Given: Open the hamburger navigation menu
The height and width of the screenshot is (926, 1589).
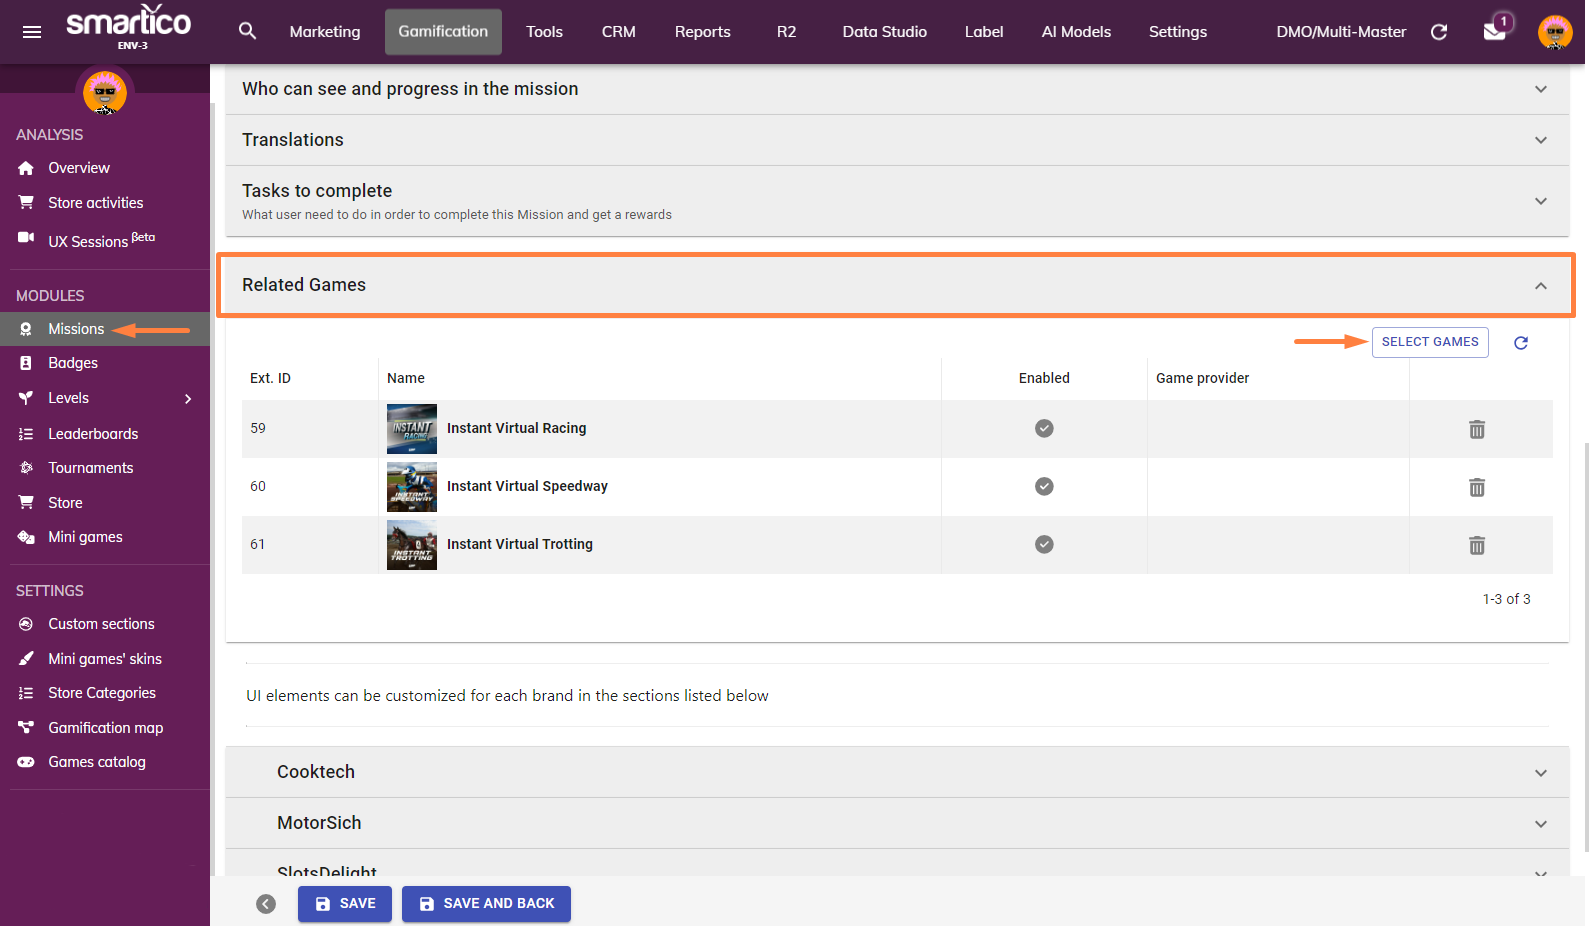Looking at the screenshot, I should pyautogui.click(x=32, y=32).
